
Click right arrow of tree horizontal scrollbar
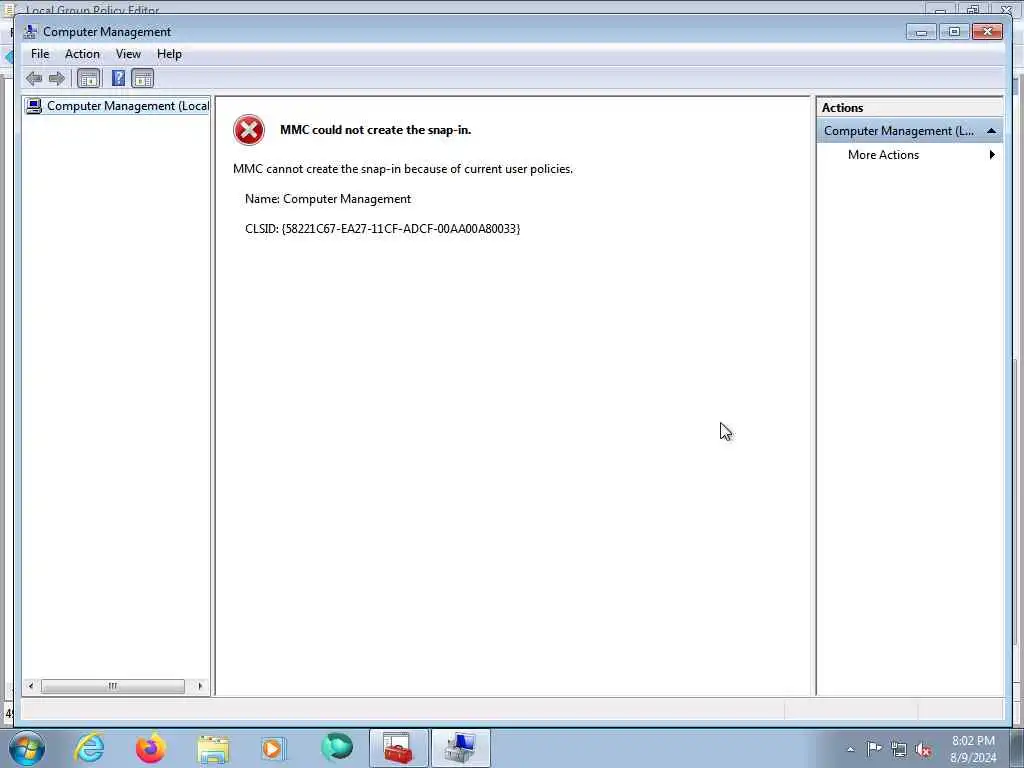pyautogui.click(x=200, y=686)
